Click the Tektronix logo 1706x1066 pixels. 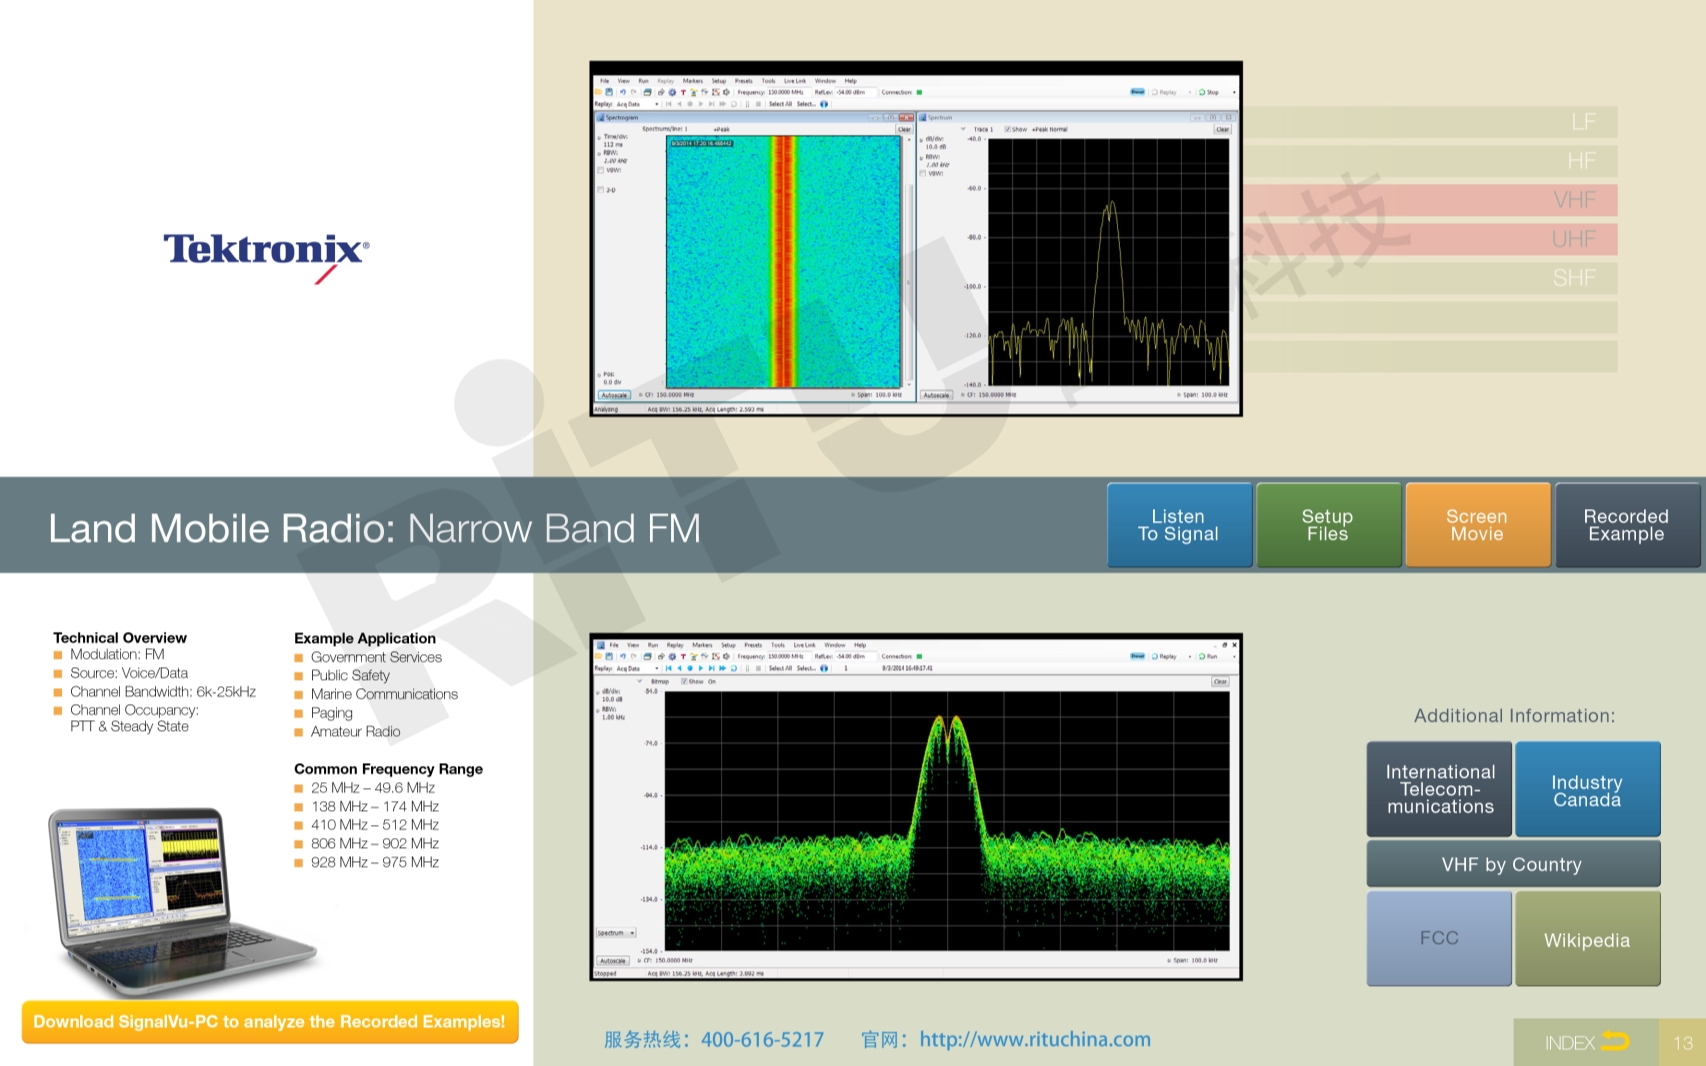click(x=266, y=250)
